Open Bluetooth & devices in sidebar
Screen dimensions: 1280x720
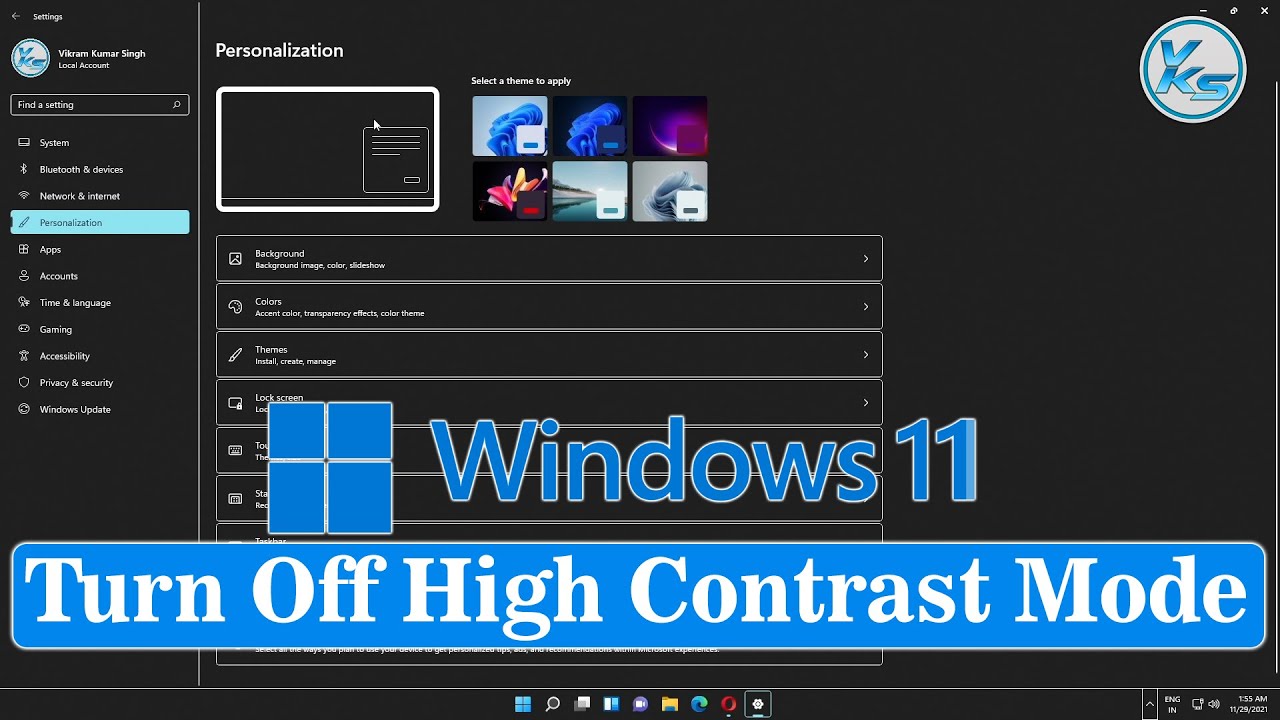click(100, 169)
